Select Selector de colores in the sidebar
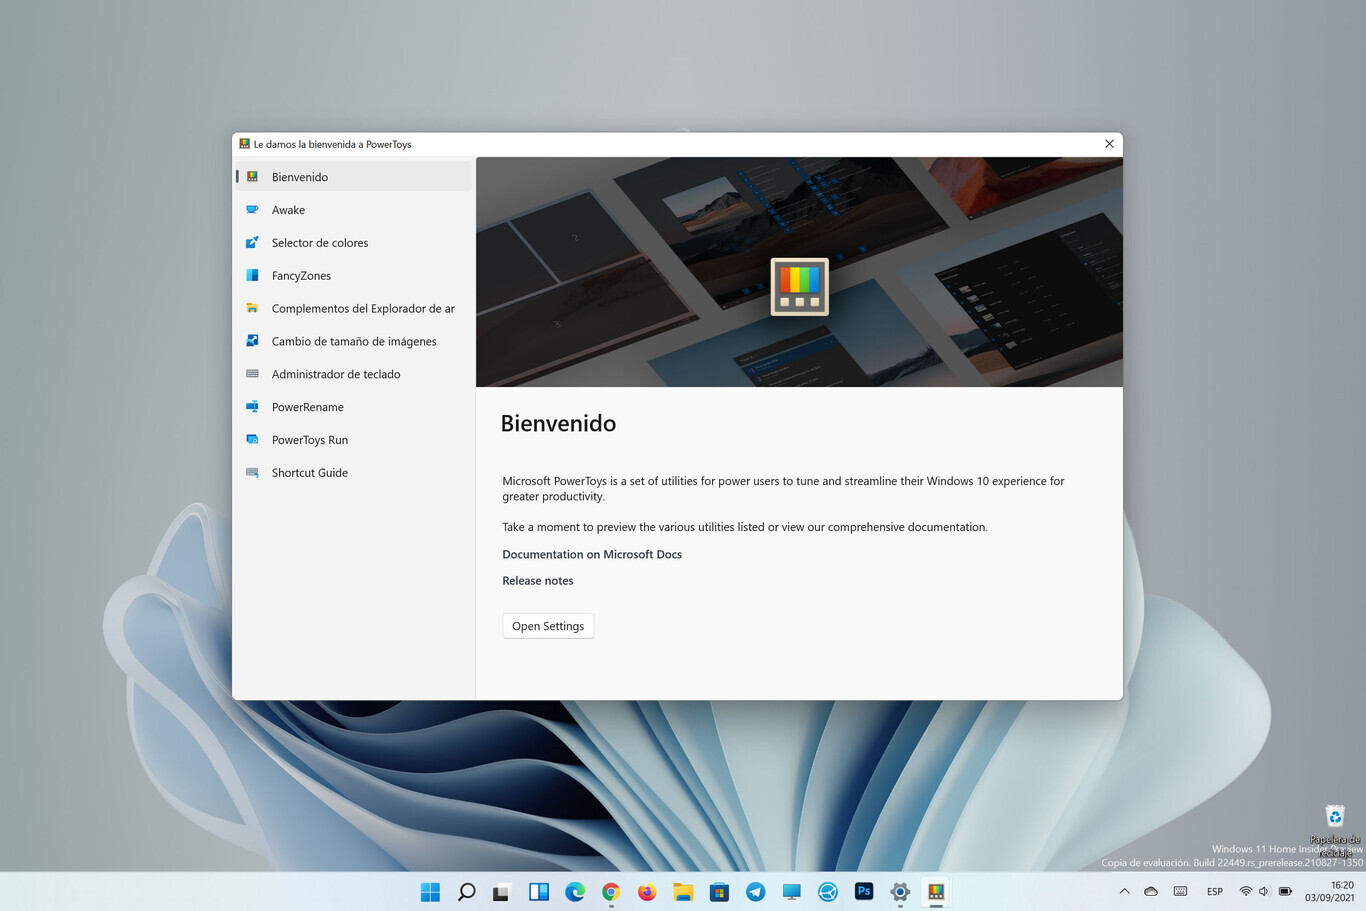The image size is (1366, 911). (353, 243)
